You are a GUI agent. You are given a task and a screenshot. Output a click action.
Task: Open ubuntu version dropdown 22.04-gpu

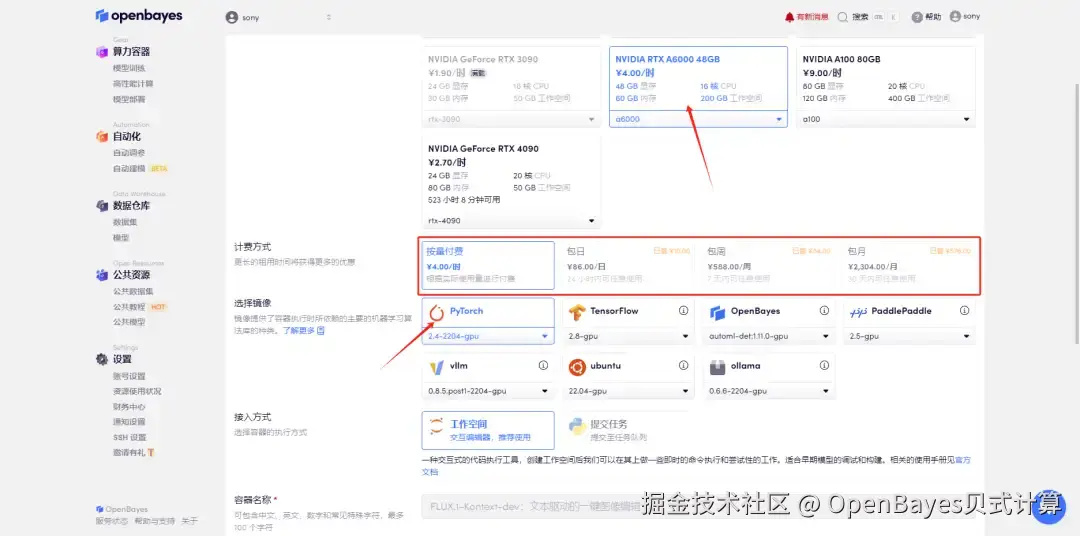click(628, 391)
